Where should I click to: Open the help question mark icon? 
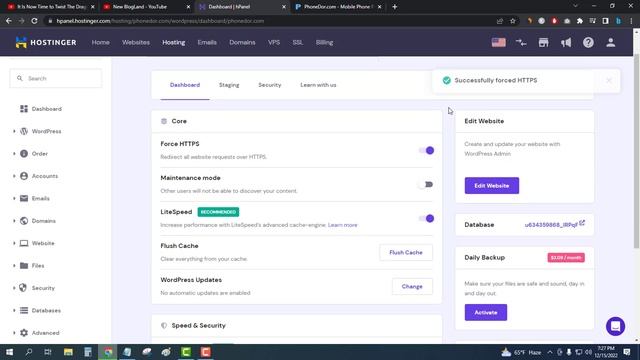click(588, 42)
